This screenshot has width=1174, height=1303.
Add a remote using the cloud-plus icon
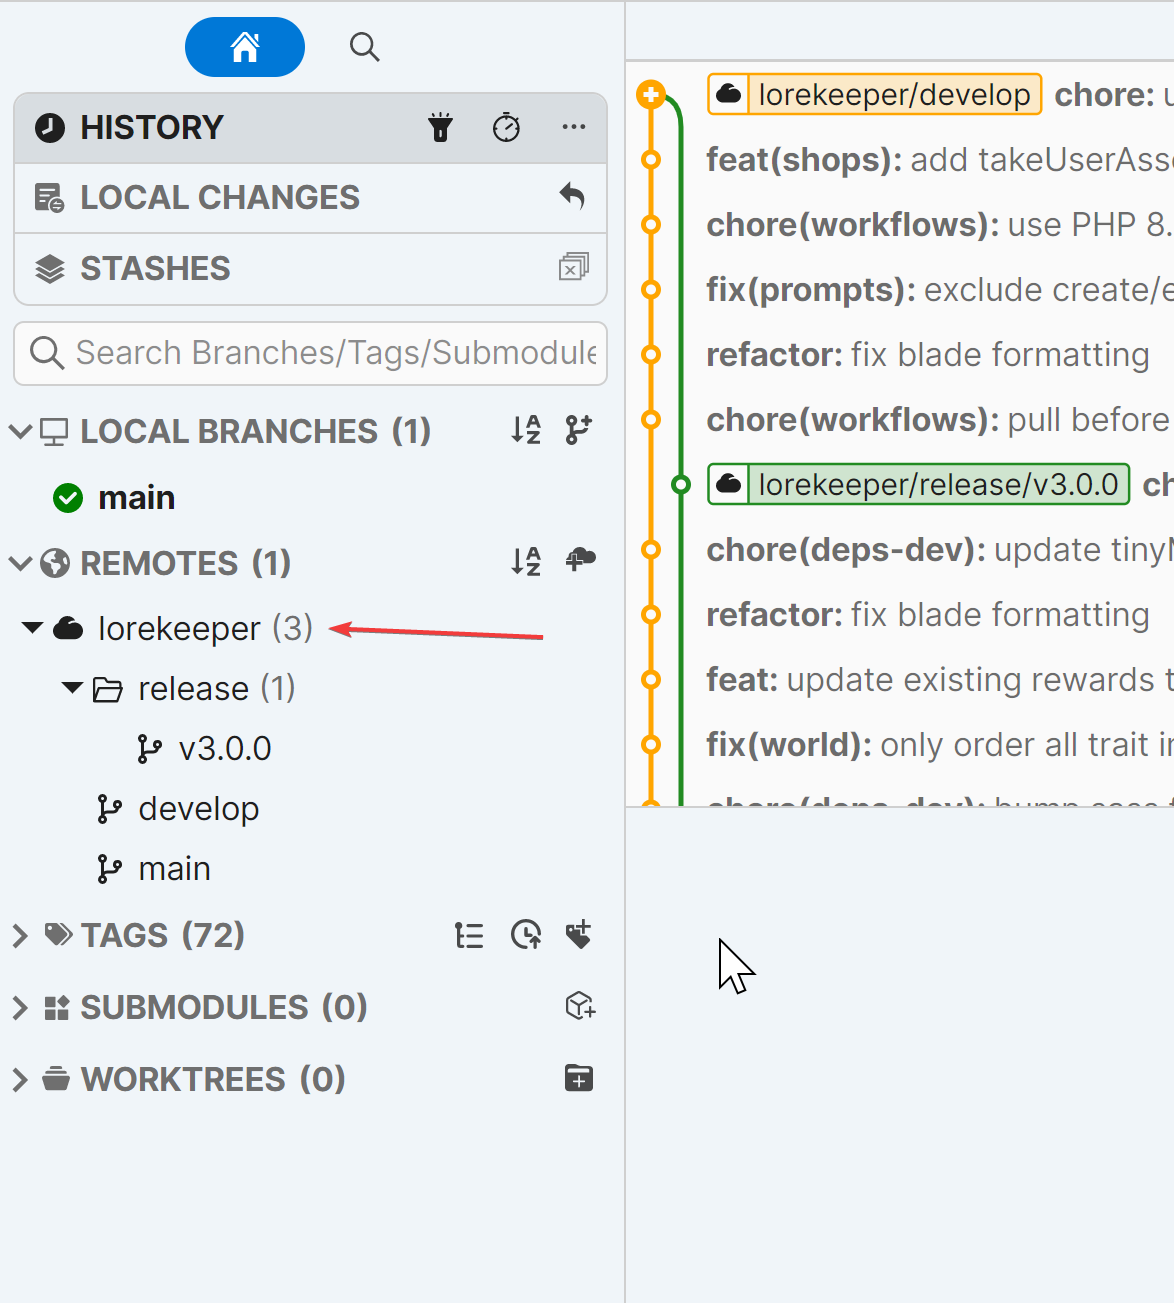pyautogui.click(x=580, y=560)
